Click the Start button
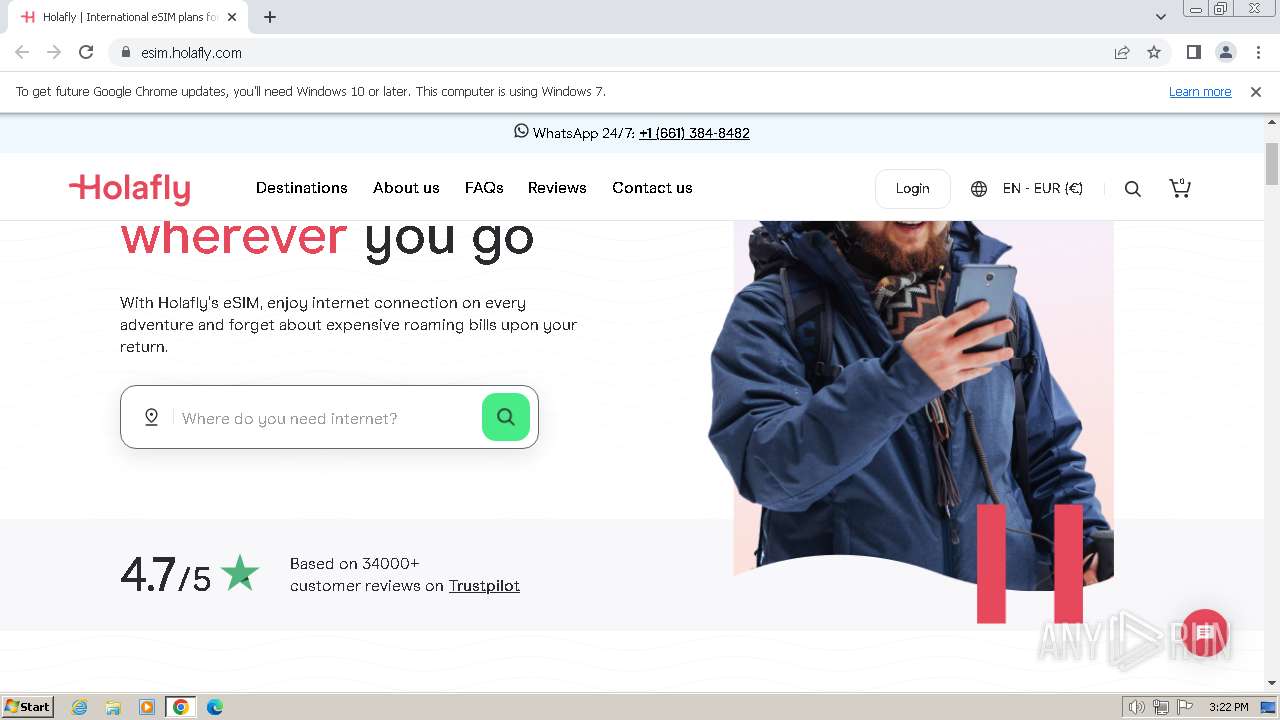 pyautogui.click(x=28, y=707)
